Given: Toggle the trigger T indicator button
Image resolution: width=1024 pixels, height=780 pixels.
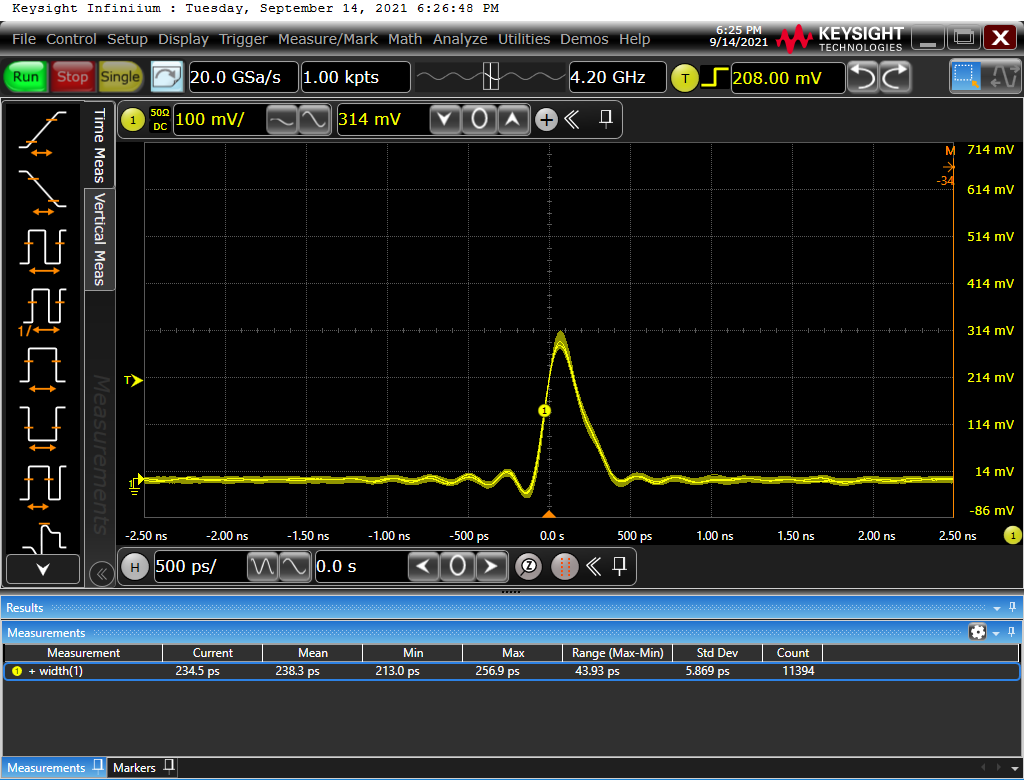Looking at the screenshot, I should pyautogui.click(x=685, y=78).
